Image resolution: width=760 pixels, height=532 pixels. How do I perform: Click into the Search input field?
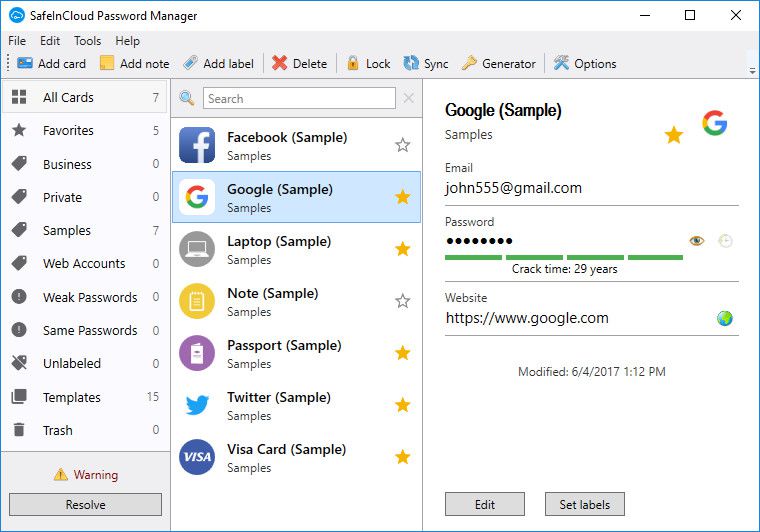pyautogui.click(x=298, y=98)
